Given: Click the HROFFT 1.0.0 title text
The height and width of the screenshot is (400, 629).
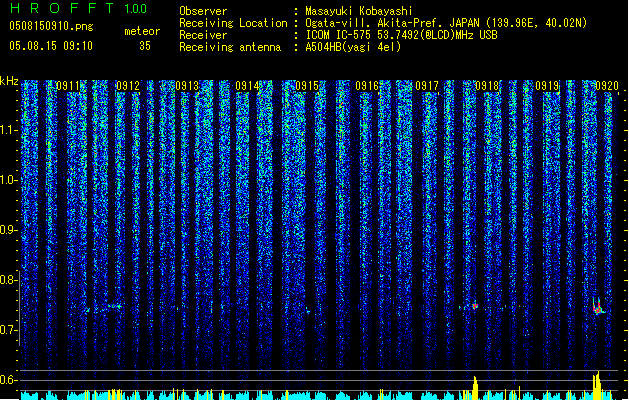Looking at the screenshot, I should [79, 8].
